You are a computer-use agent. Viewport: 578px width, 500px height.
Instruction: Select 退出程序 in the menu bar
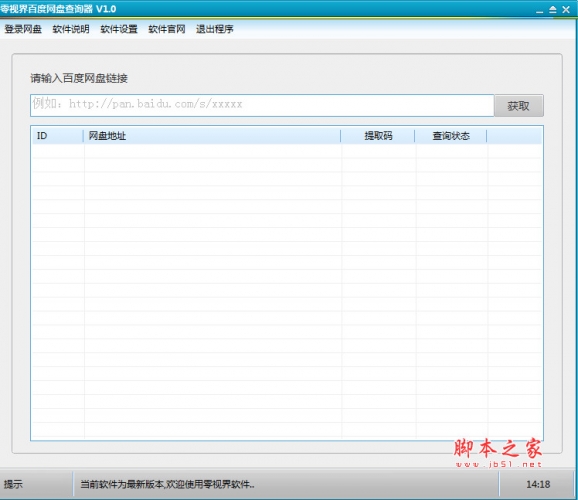click(215, 29)
